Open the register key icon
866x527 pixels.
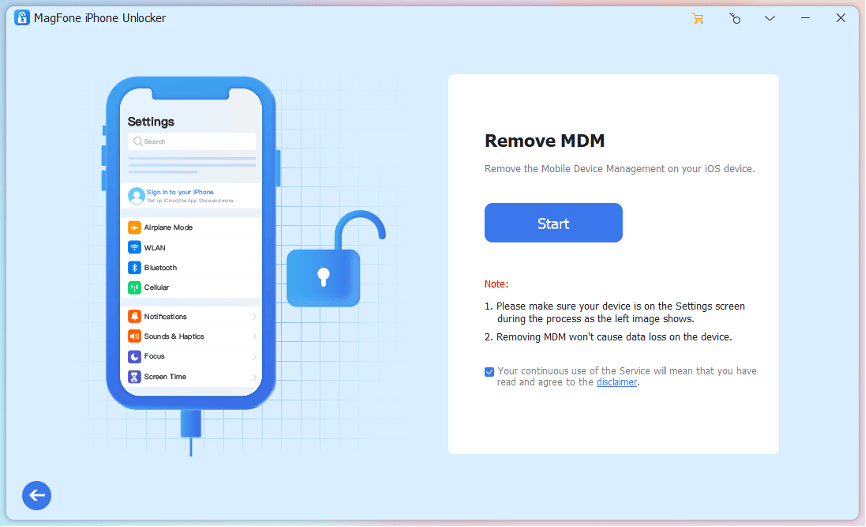(734, 18)
